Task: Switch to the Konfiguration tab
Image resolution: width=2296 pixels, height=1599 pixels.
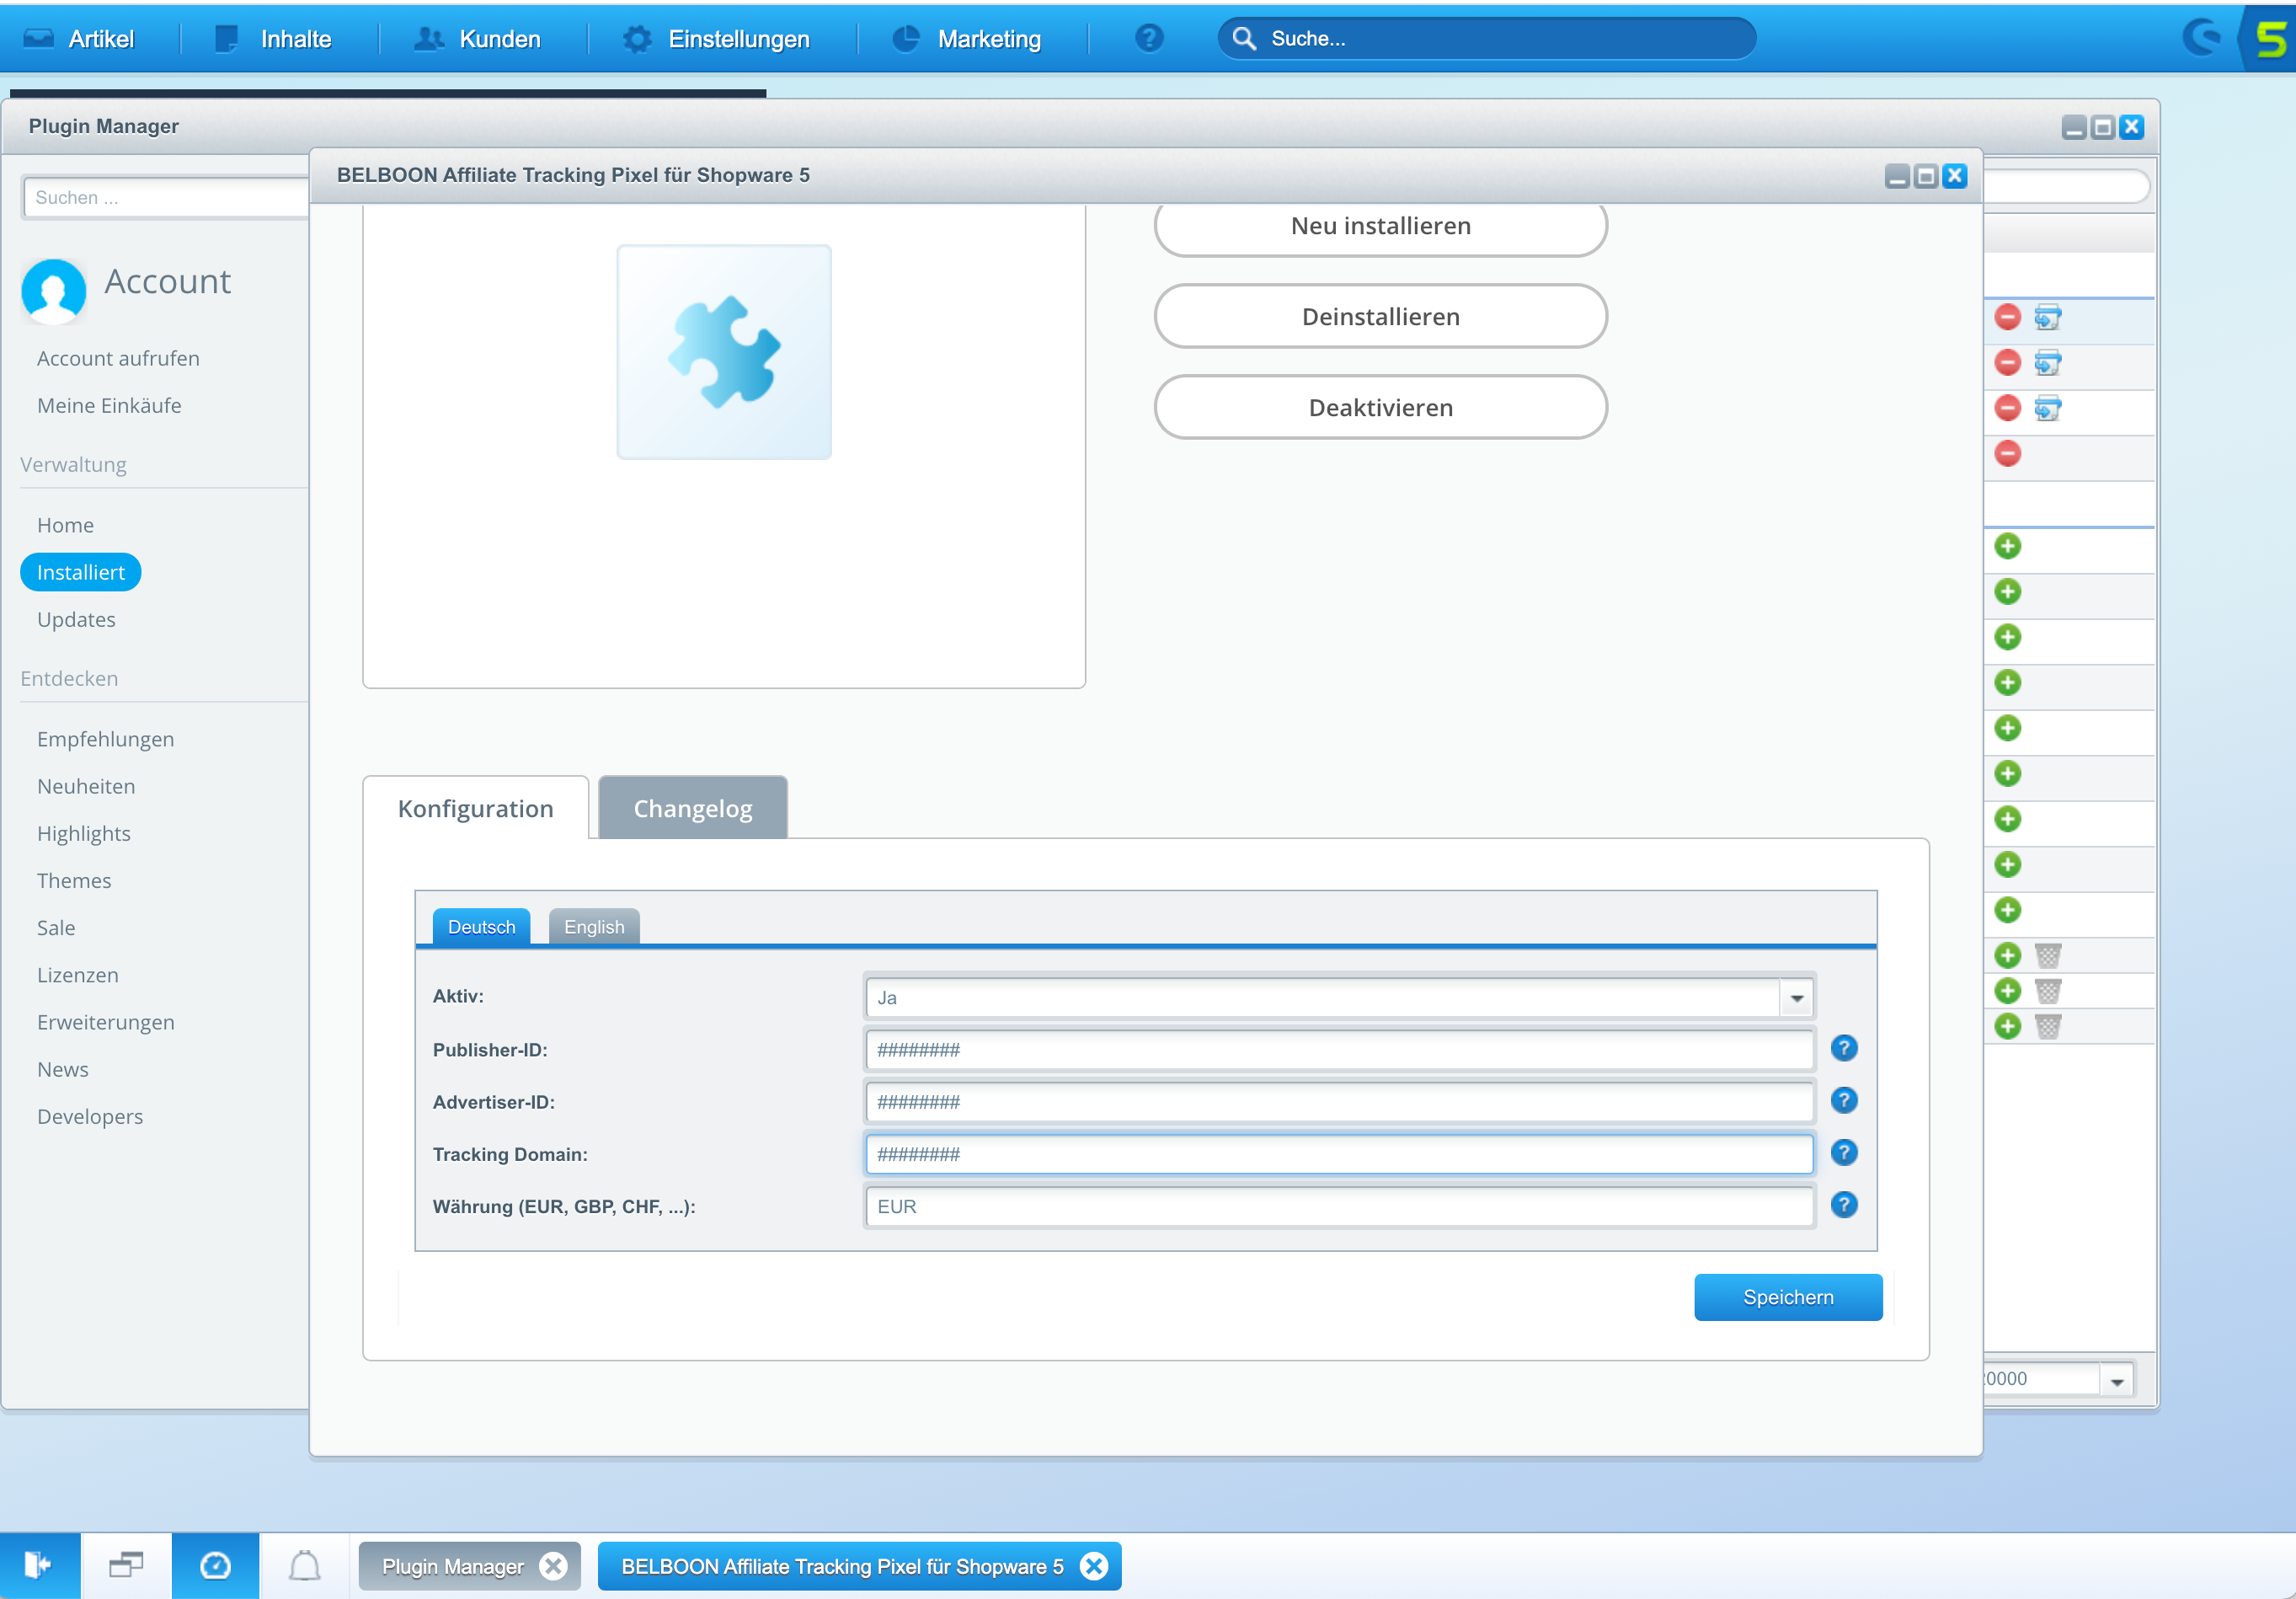Action: tap(476, 808)
